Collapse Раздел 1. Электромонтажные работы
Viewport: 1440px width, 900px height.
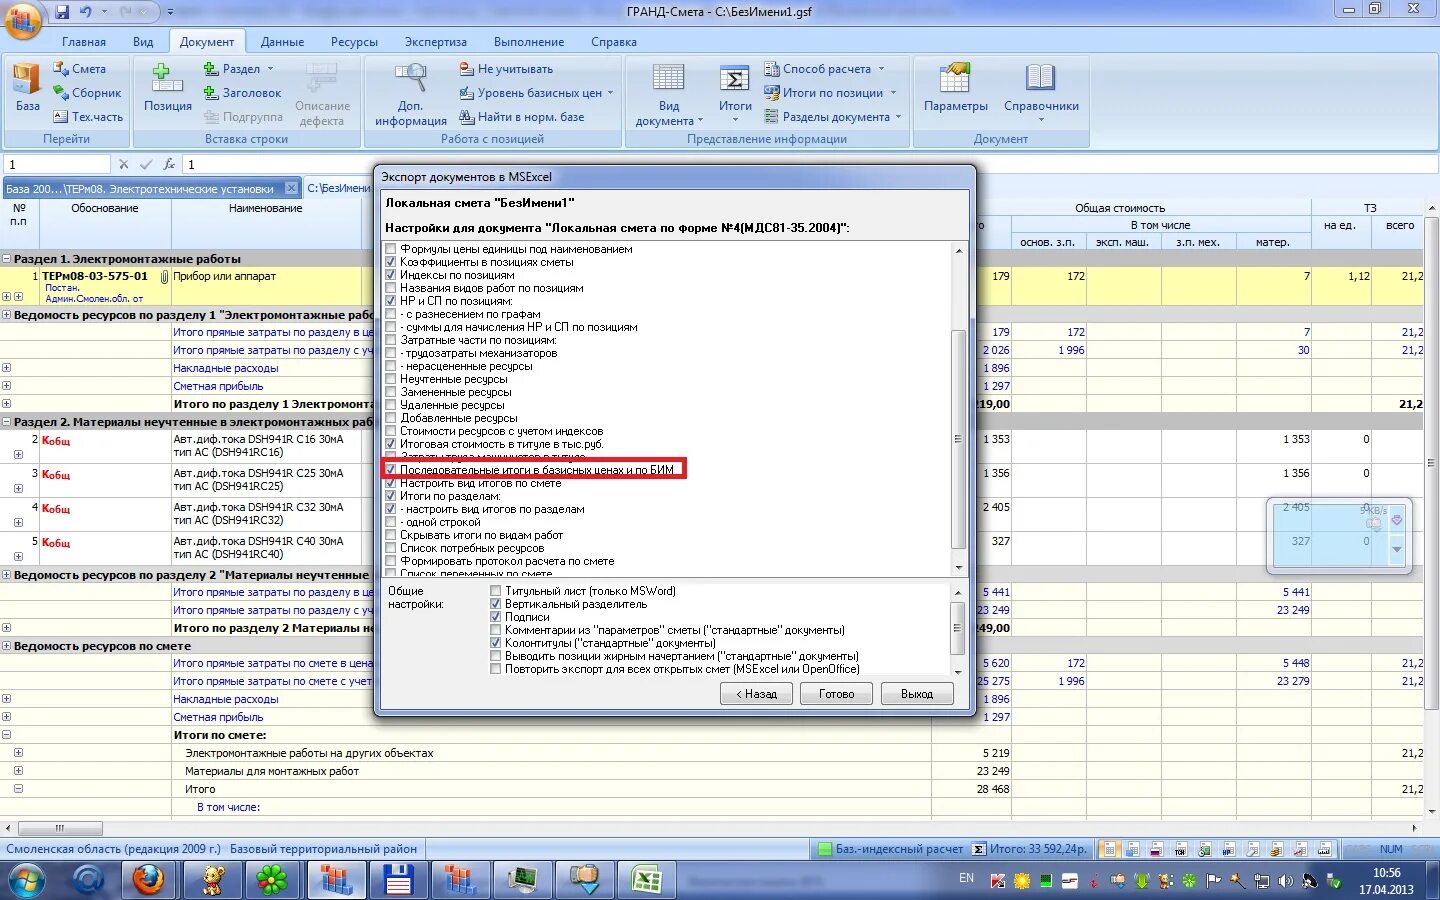[6, 259]
